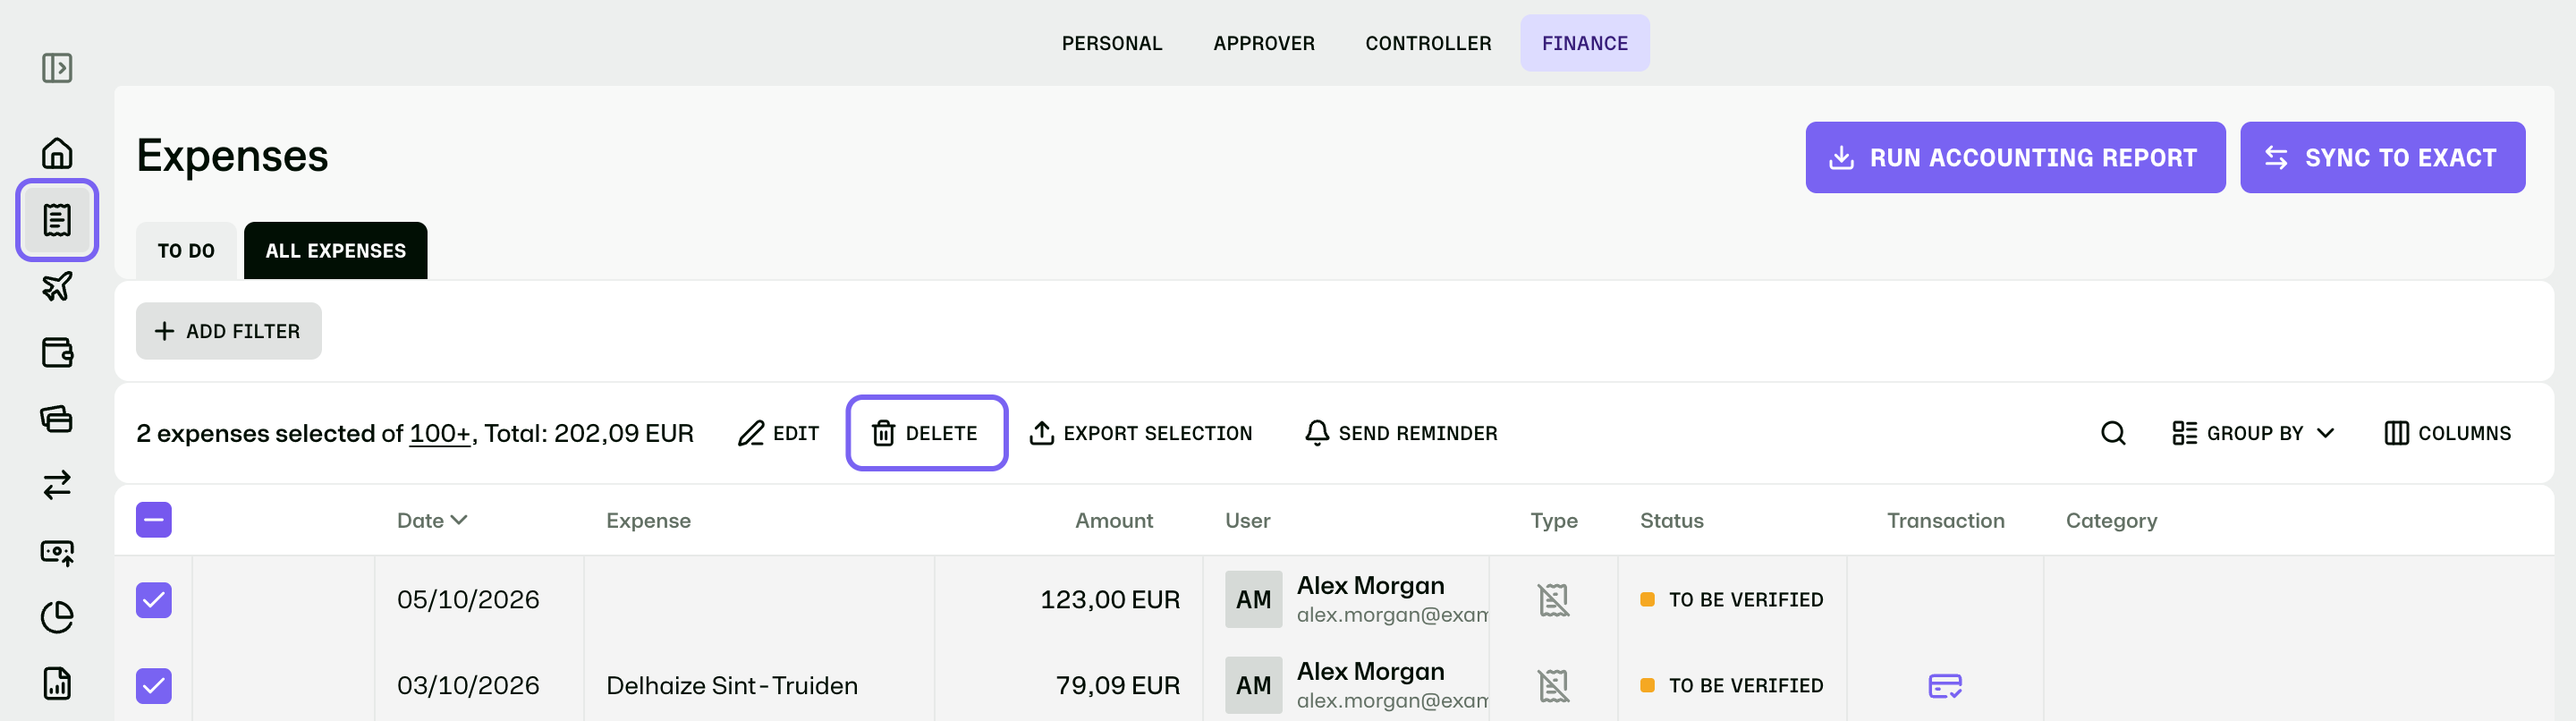This screenshot has height=721, width=2576.
Task: Click missing receipt icon for Delhaize expense
Action: pos(1553,686)
